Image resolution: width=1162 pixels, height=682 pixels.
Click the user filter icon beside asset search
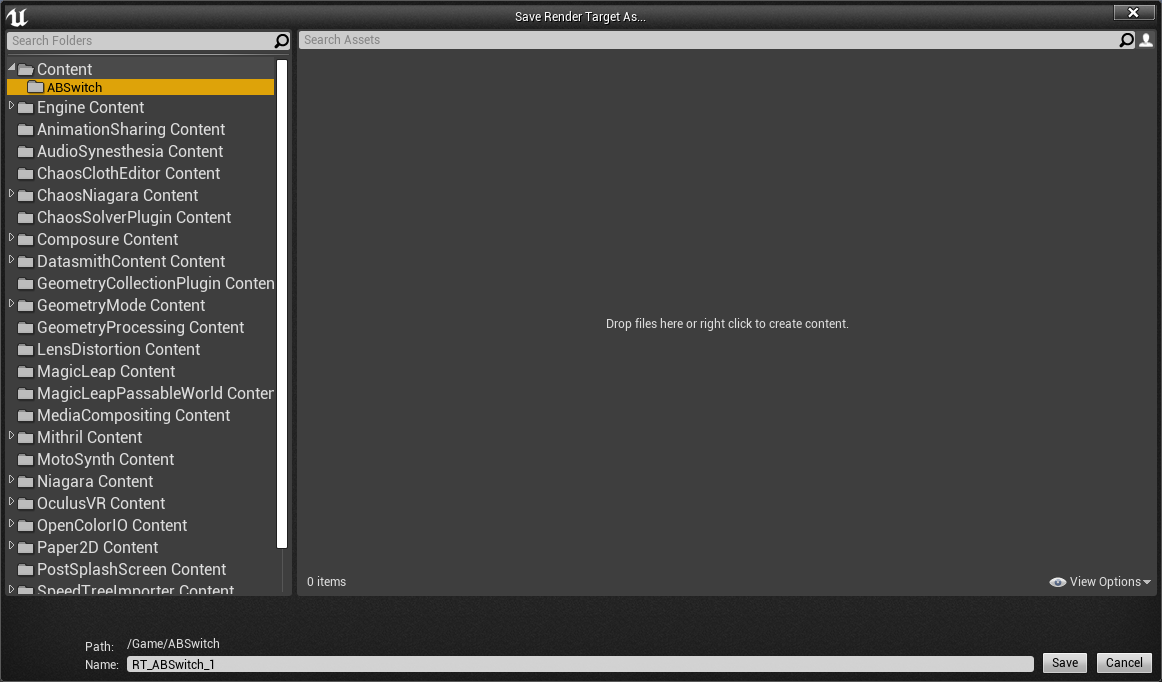click(1146, 40)
